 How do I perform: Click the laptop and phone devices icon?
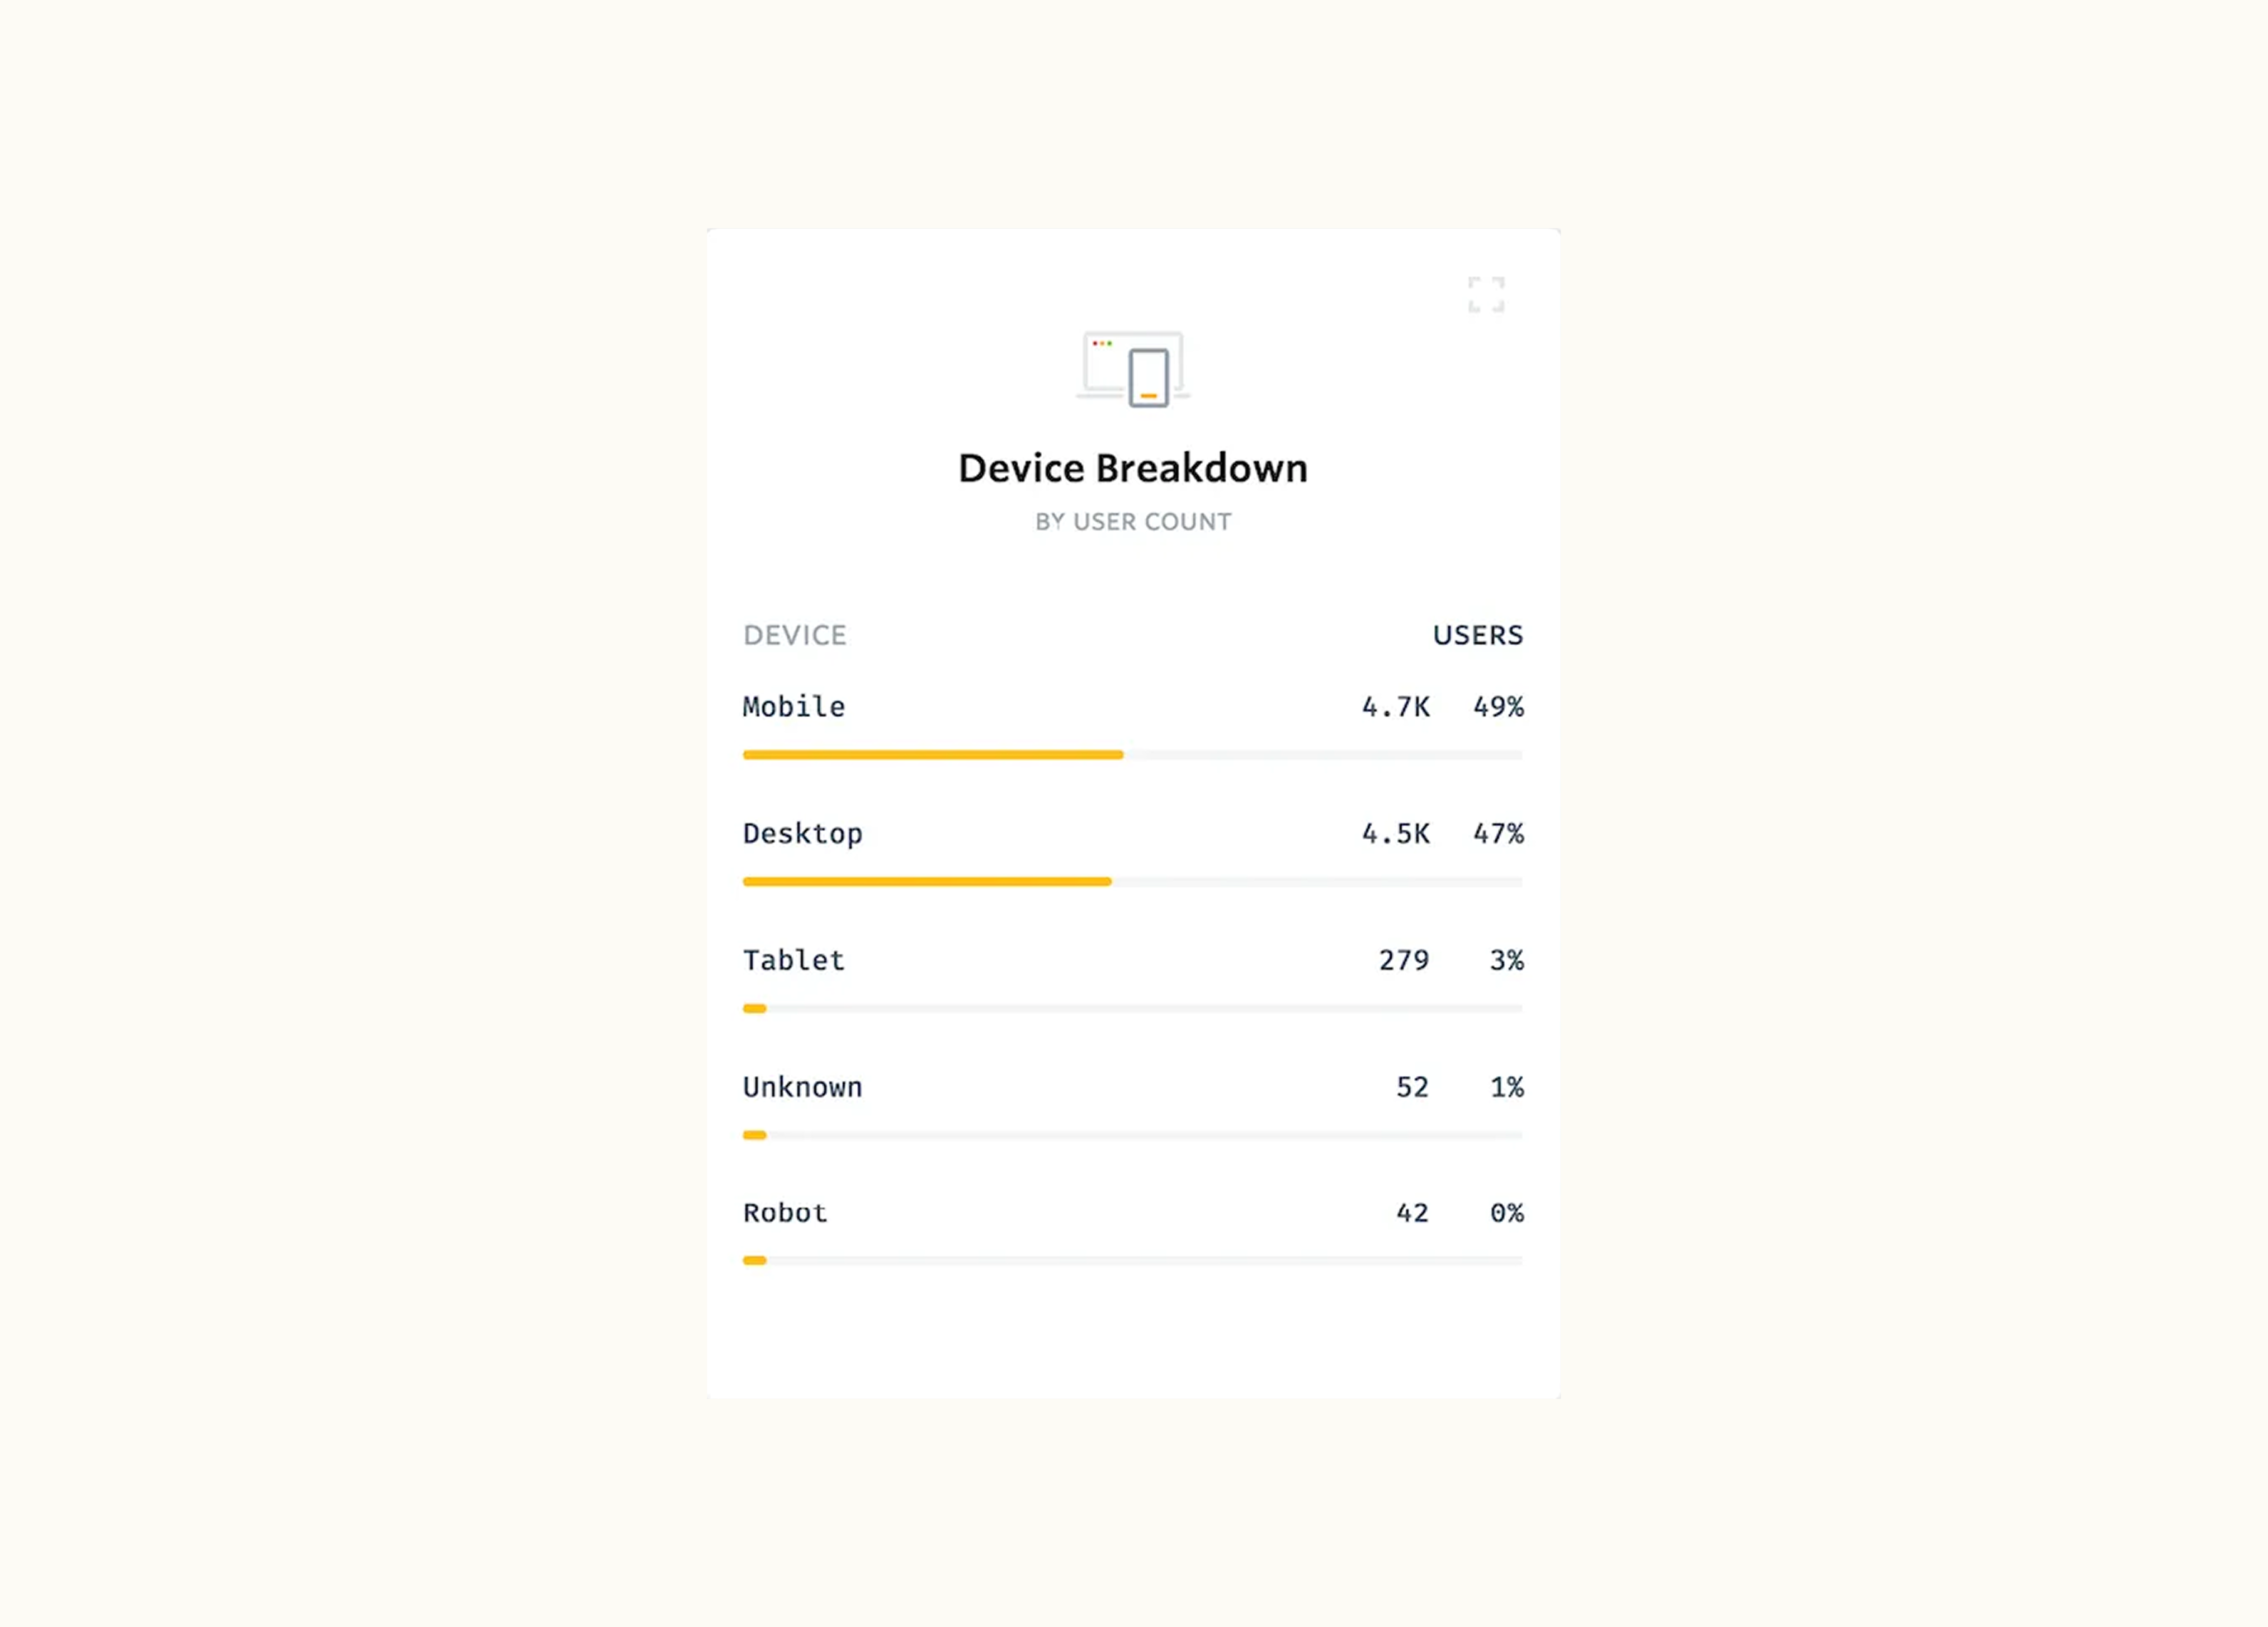pyautogui.click(x=1133, y=369)
